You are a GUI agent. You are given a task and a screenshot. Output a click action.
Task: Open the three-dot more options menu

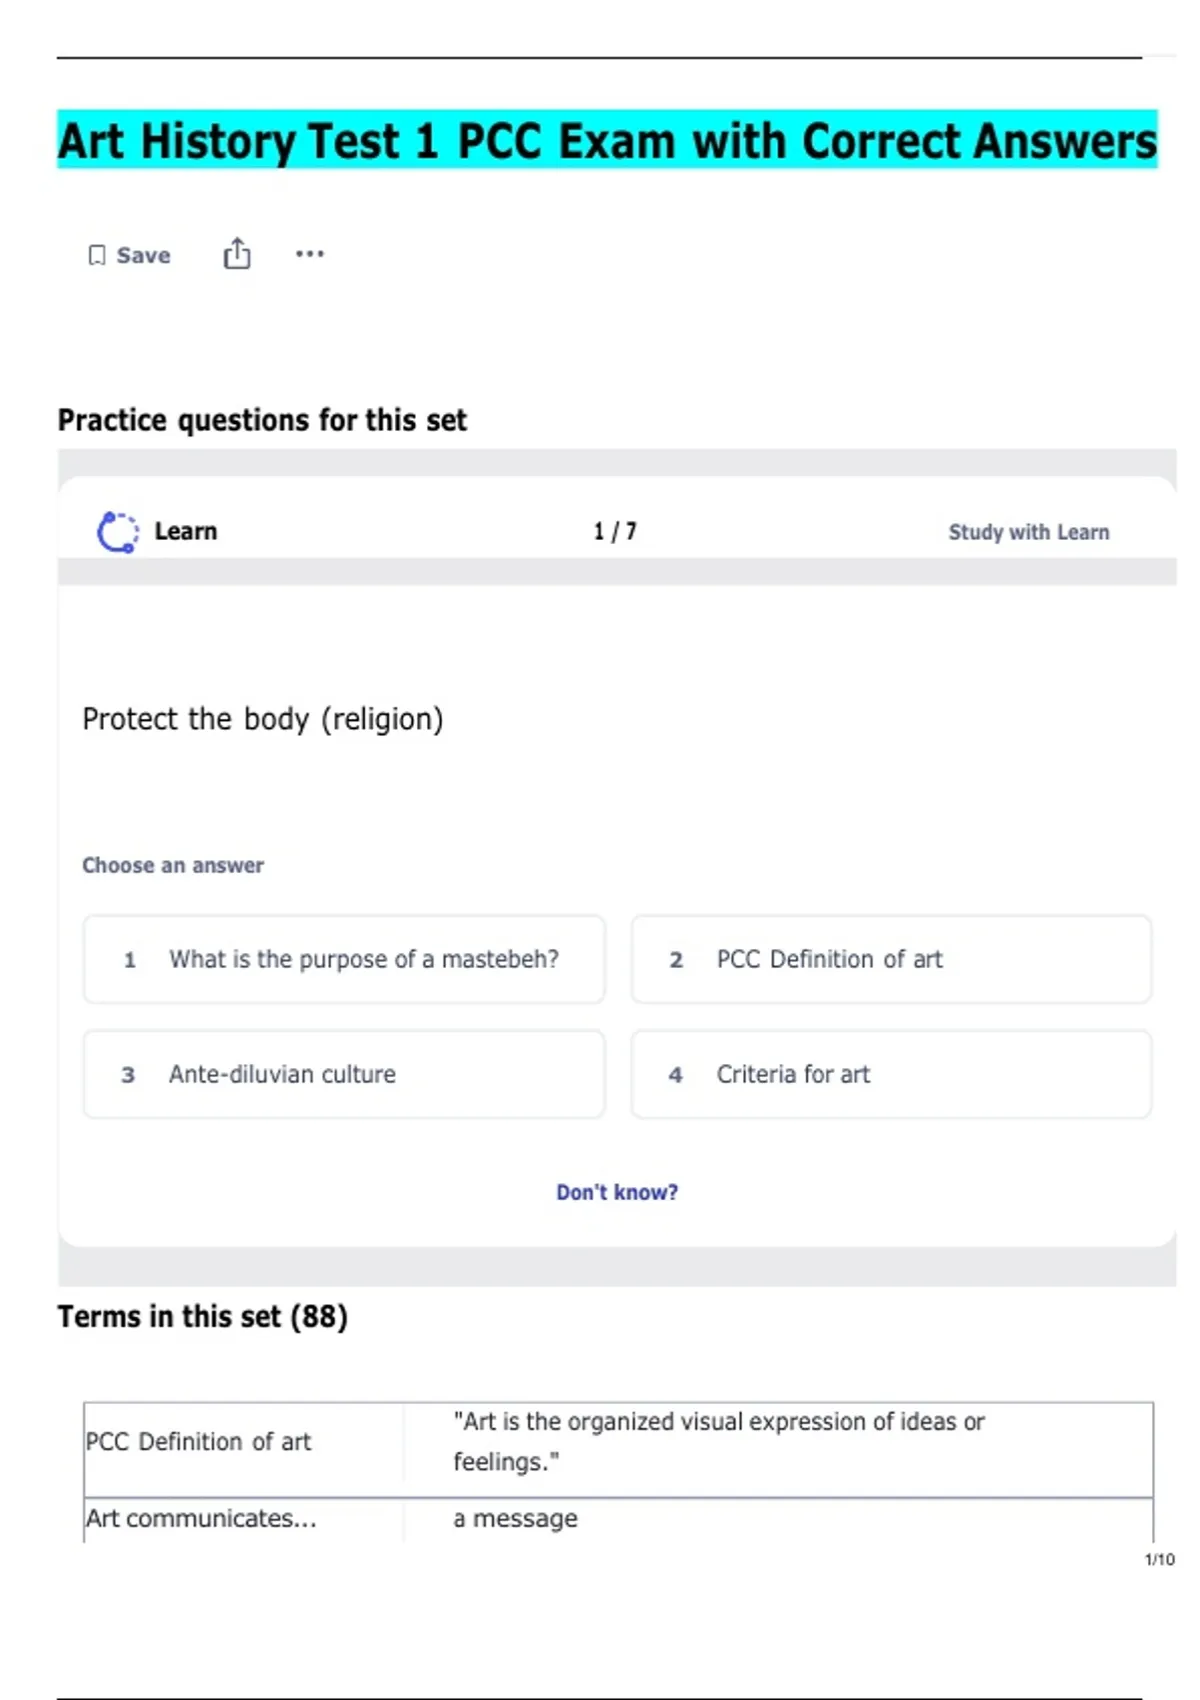tap(309, 254)
